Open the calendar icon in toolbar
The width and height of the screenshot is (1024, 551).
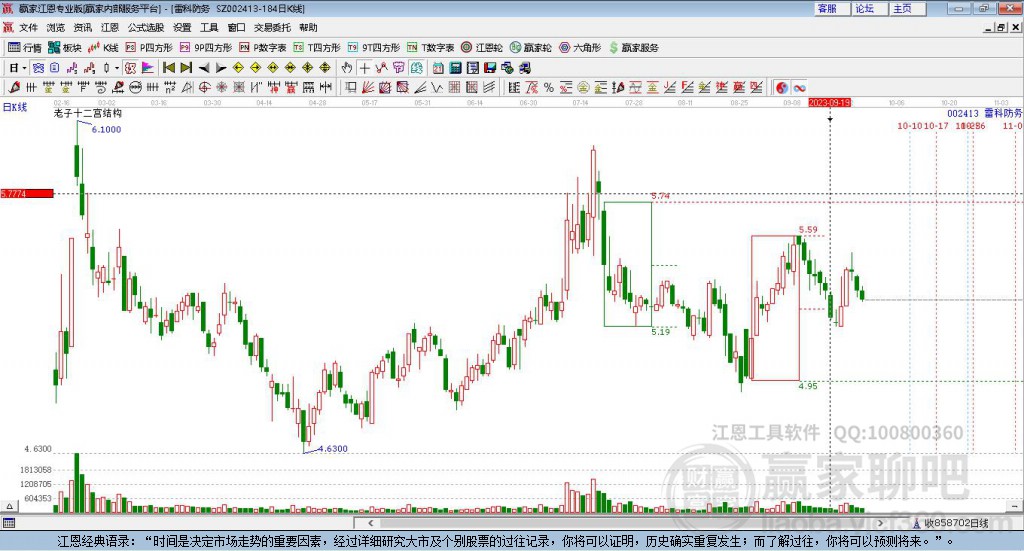point(438,68)
